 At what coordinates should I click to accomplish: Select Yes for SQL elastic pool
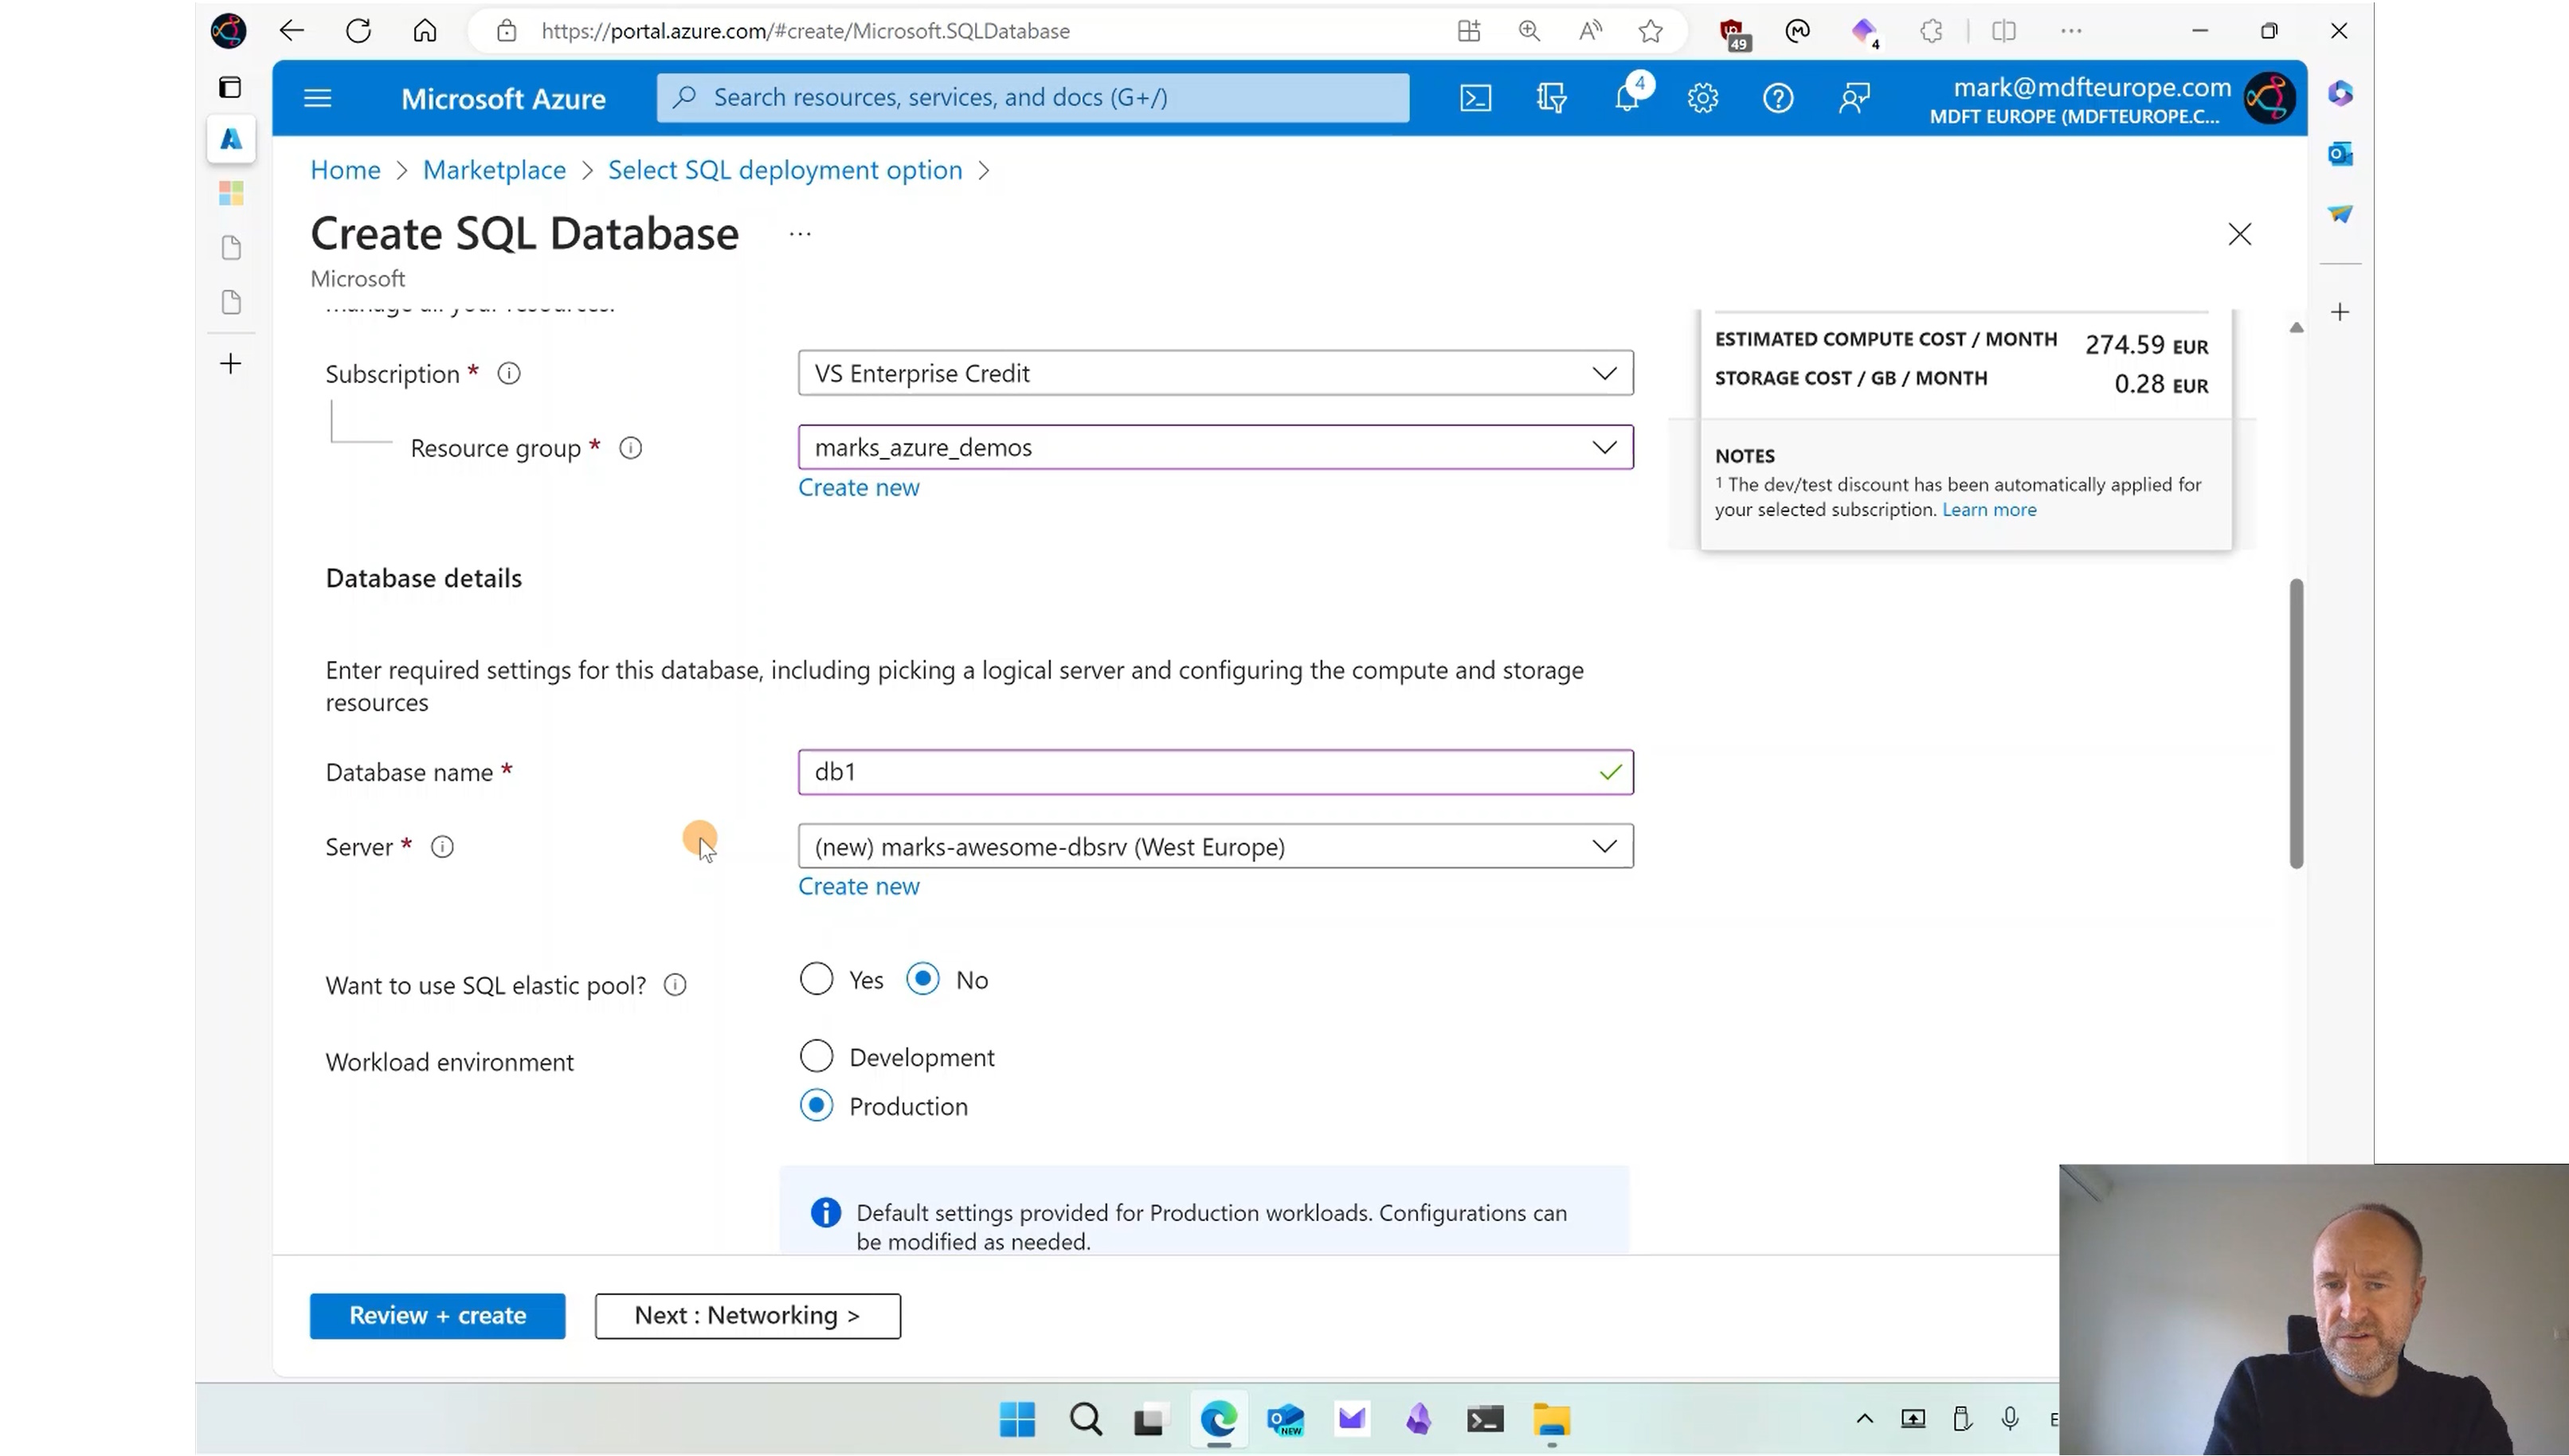[x=816, y=979]
